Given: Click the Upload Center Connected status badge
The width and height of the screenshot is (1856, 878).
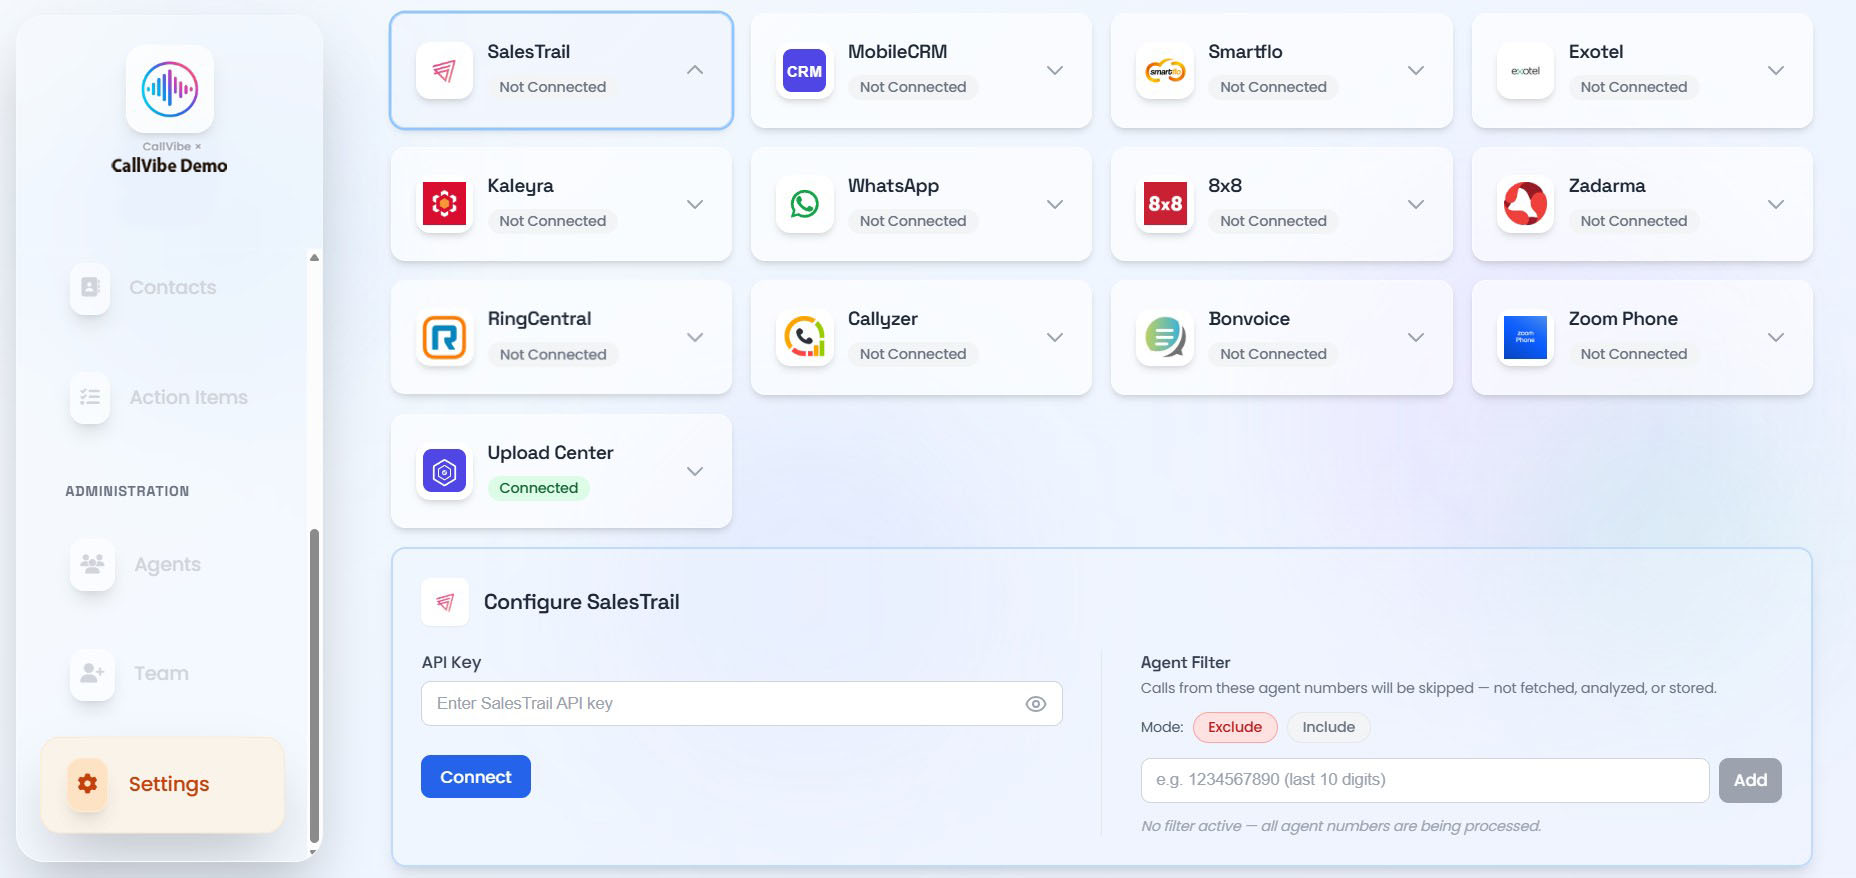Looking at the screenshot, I should [x=539, y=488].
